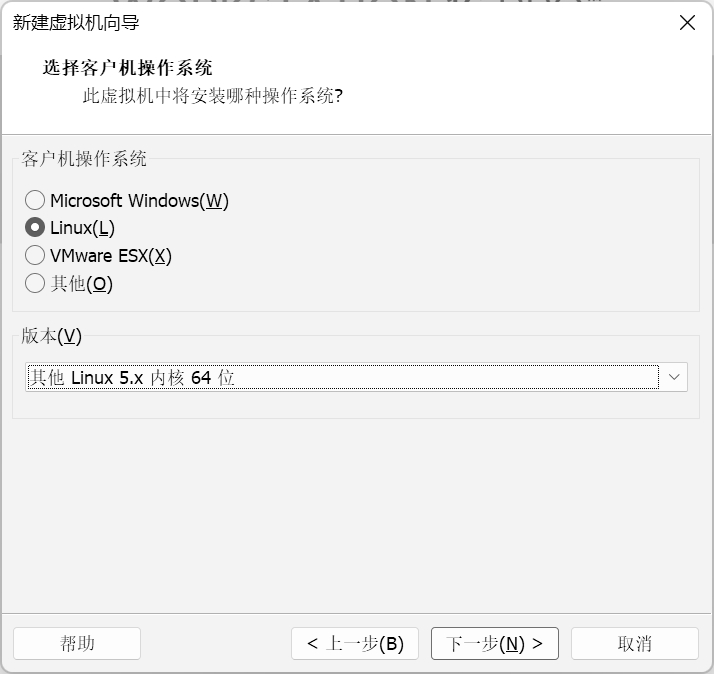Viewport: 714px width, 674px height.
Task: Click the 其他 Linux 5.x 内核 64 位 combo box
Action: tap(342, 377)
